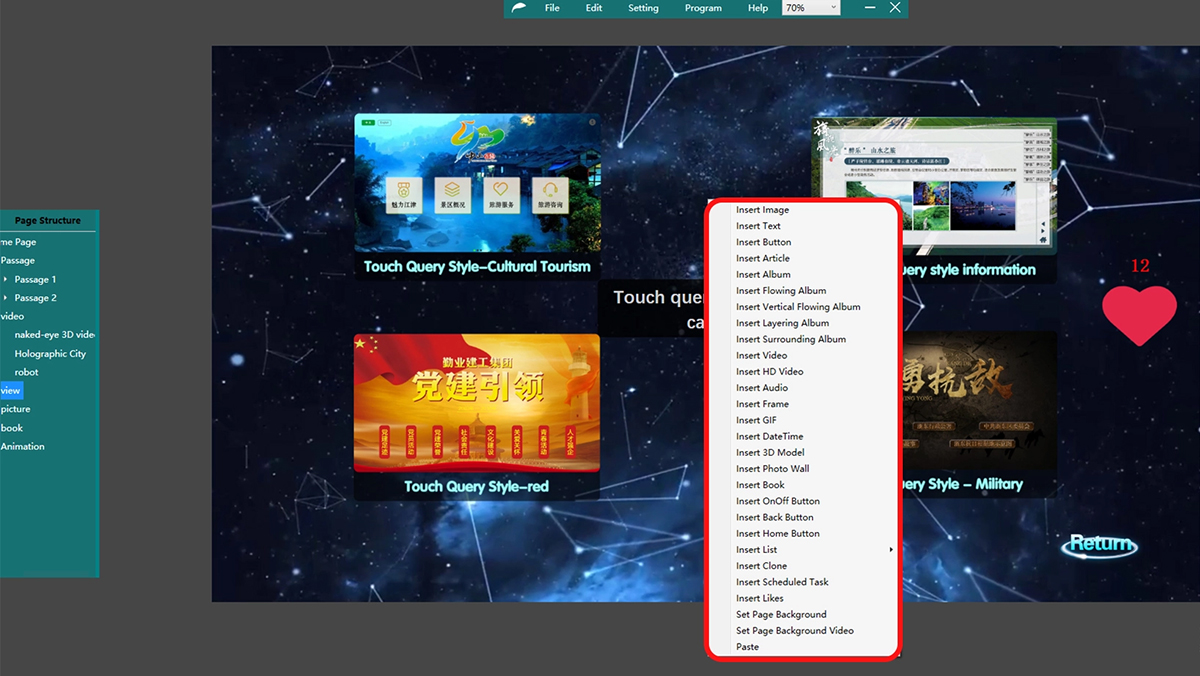Click Paste in the context menu
This screenshot has height=676, width=1200.
pos(747,647)
